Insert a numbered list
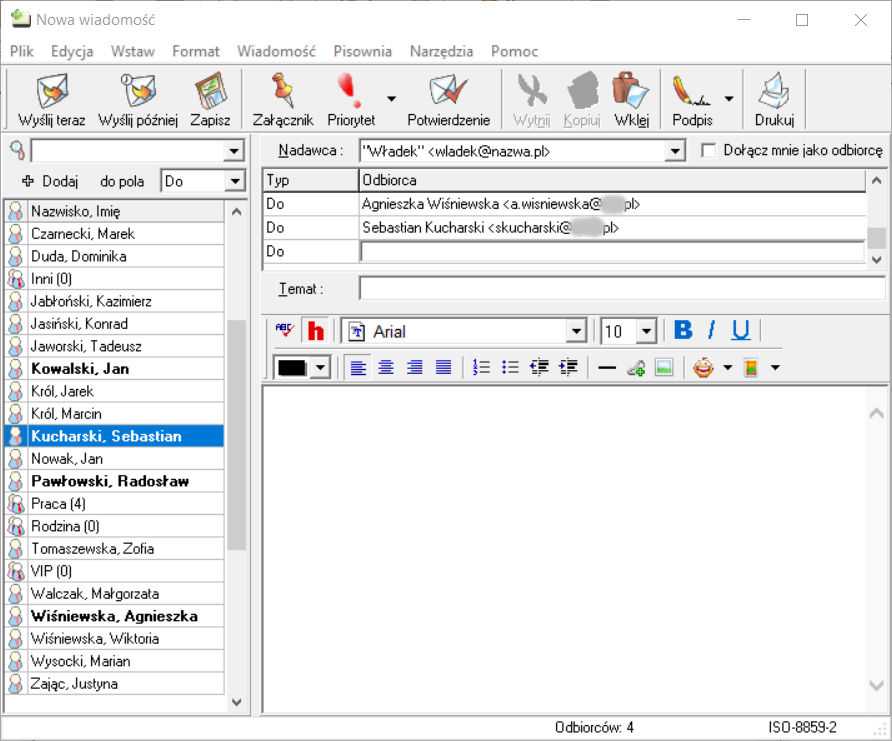Image resolution: width=892 pixels, height=741 pixels. point(481,367)
